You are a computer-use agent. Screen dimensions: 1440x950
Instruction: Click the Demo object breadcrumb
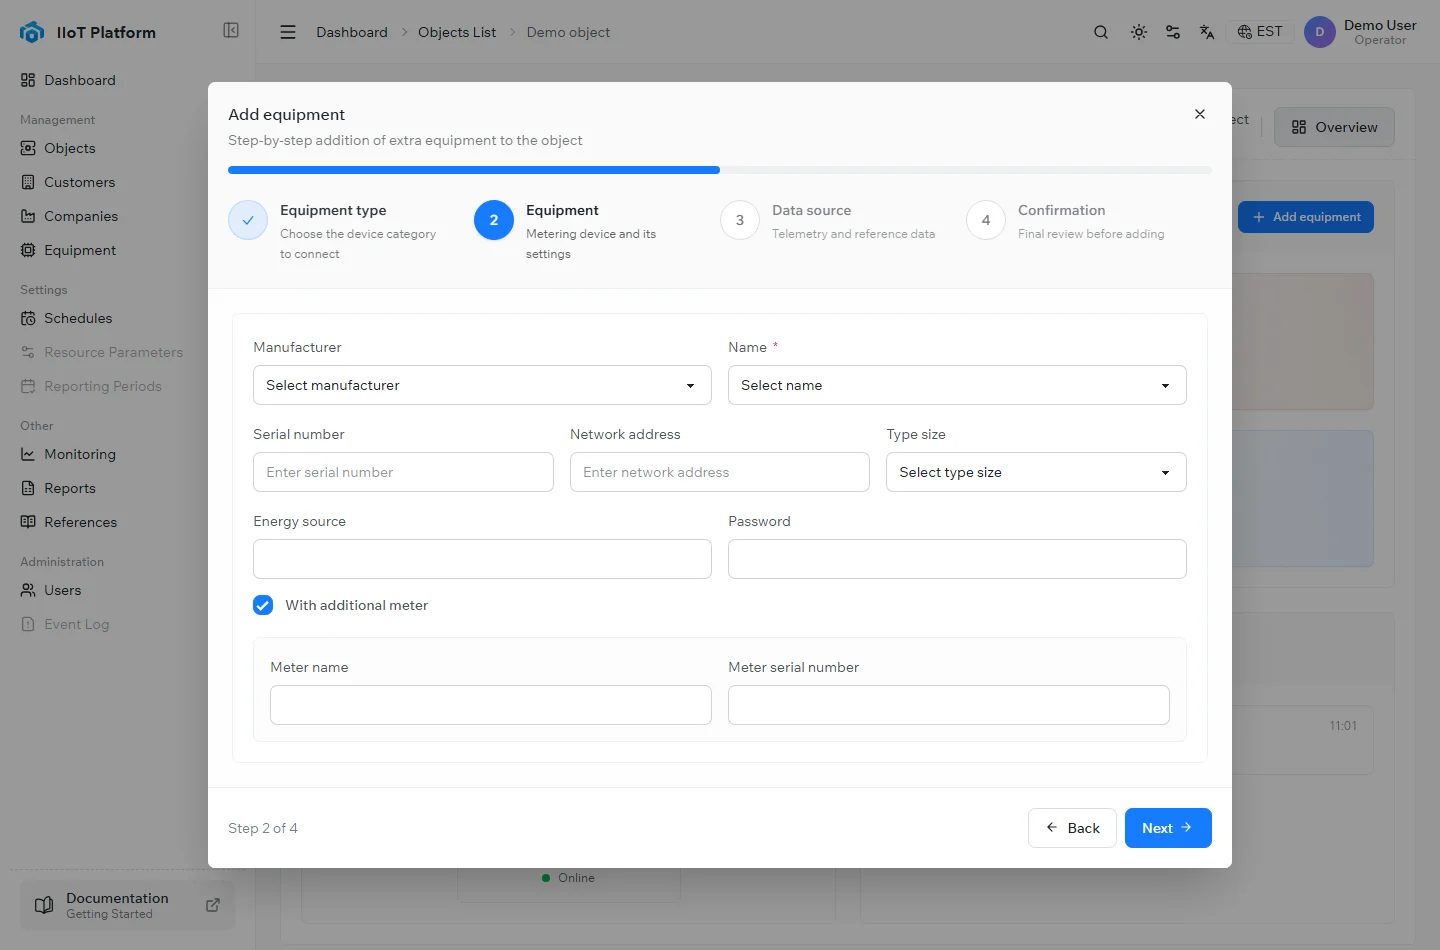(x=568, y=32)
